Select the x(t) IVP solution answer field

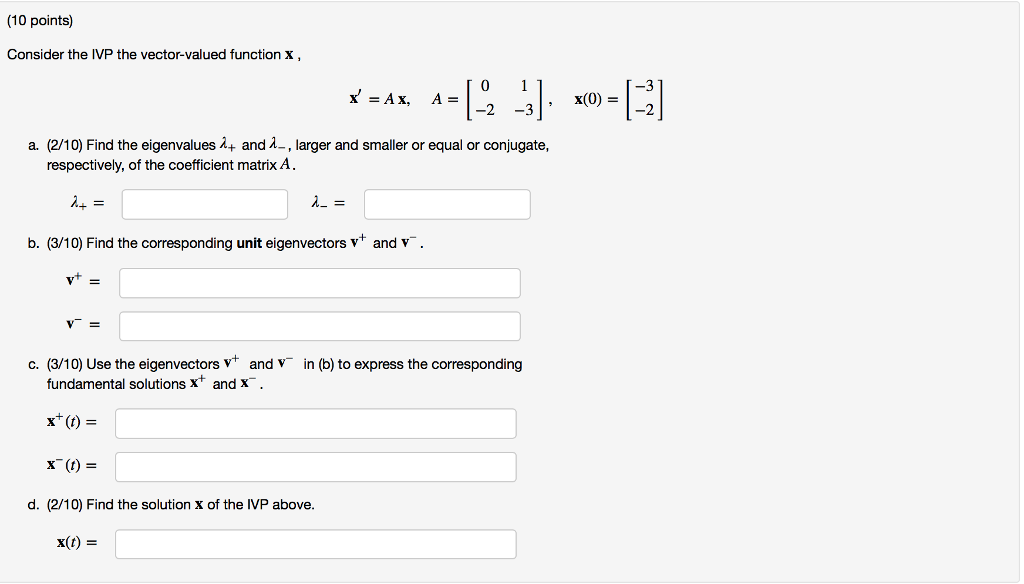pos(315,543)
